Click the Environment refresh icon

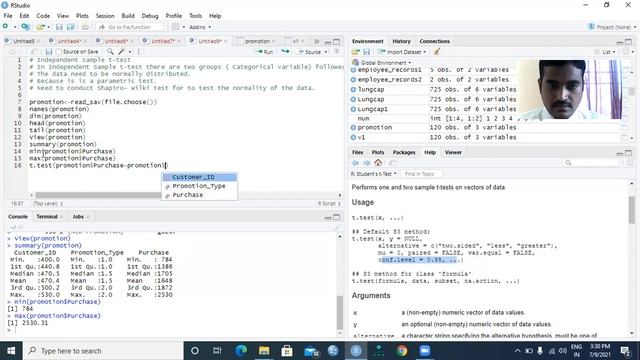pyautogui.click(x=626, y=52)
